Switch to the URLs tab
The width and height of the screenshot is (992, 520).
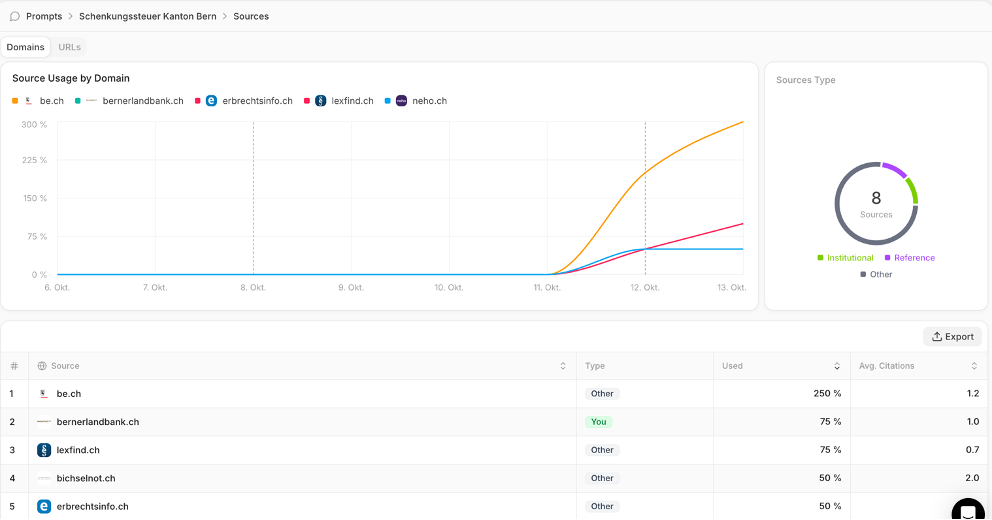70,47
